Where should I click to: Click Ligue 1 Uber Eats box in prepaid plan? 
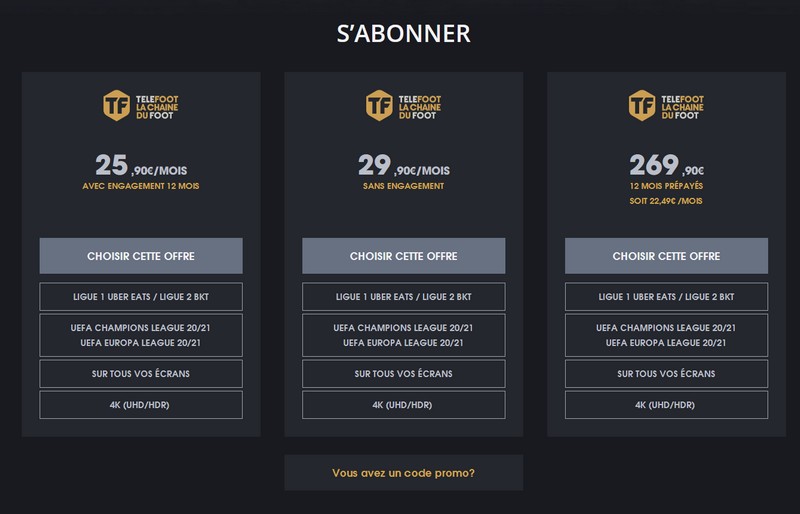click(x=666, y=297)
